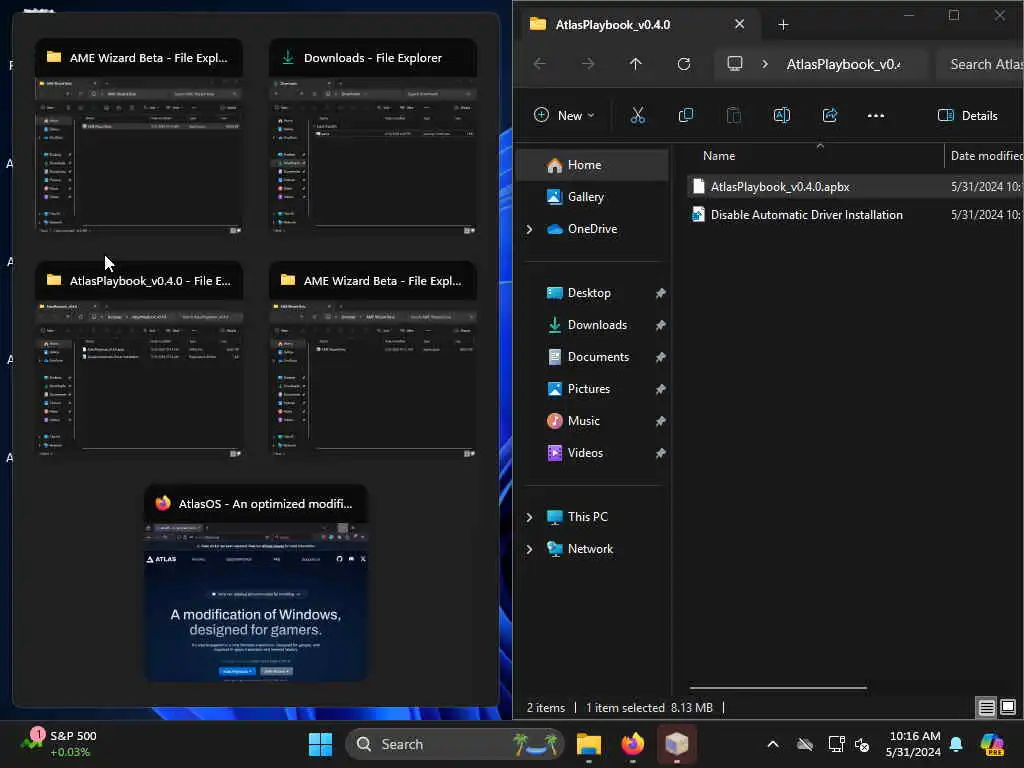This screenshot has height=768, width=1024.
Task: Add a new File Explorer tab
Action: pos(783,25)
